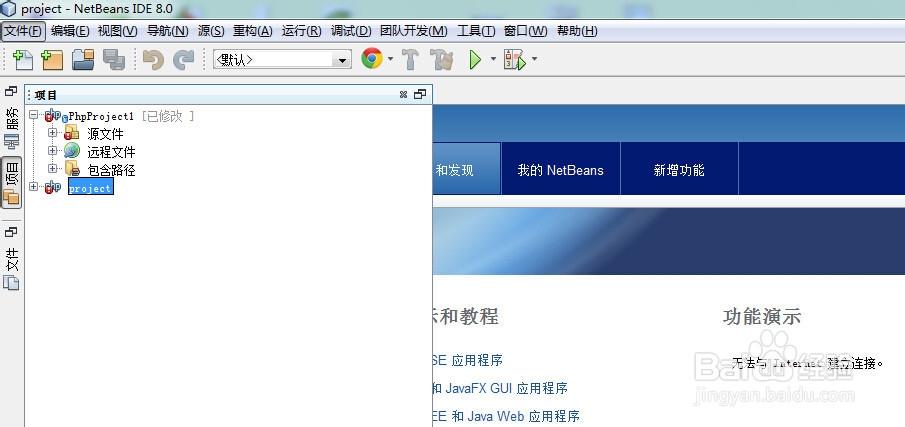Click the 项目 panel title bar
905x427 pixels.
point(229,95)
